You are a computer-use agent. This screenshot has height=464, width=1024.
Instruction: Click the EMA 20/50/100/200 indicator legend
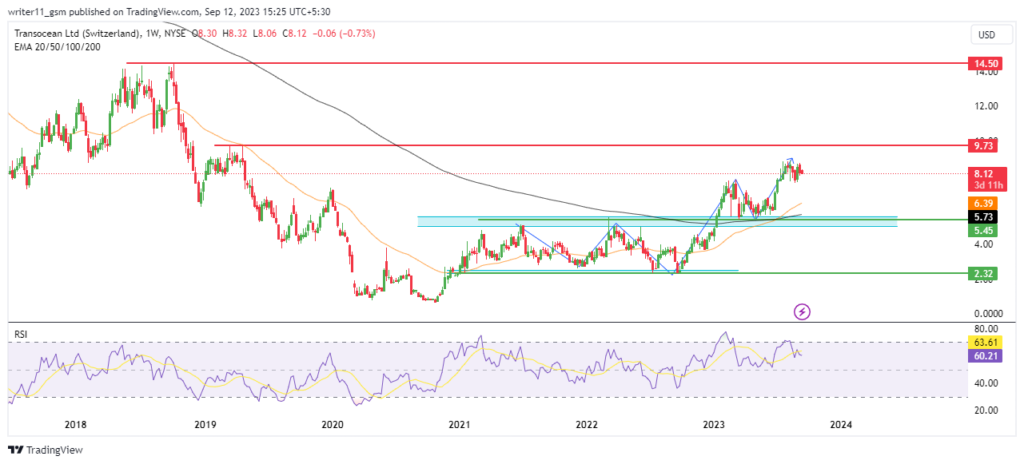pyautogui.click(x=55, y=46)
